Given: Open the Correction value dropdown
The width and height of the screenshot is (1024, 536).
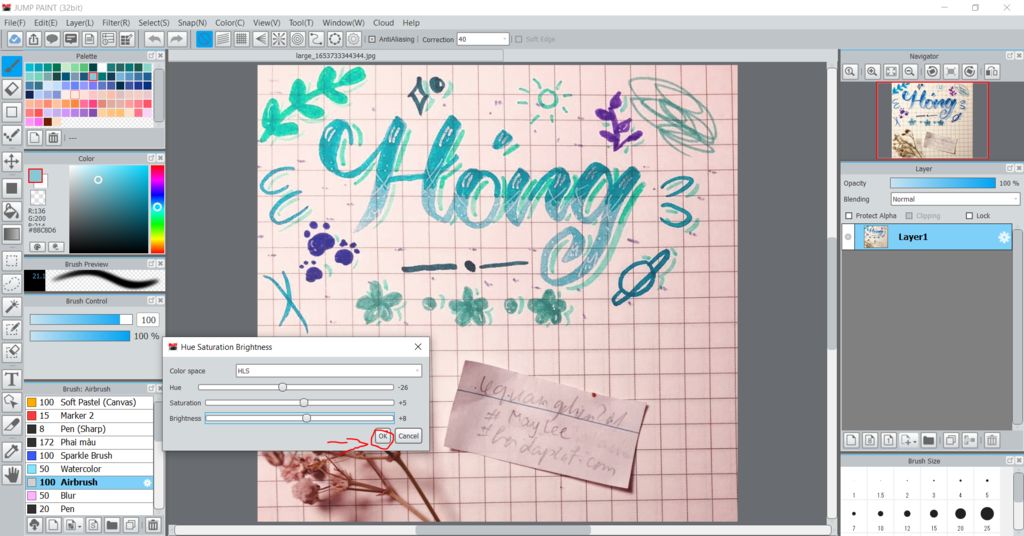Looking at the screenshot, I should (x=483, y=39).
